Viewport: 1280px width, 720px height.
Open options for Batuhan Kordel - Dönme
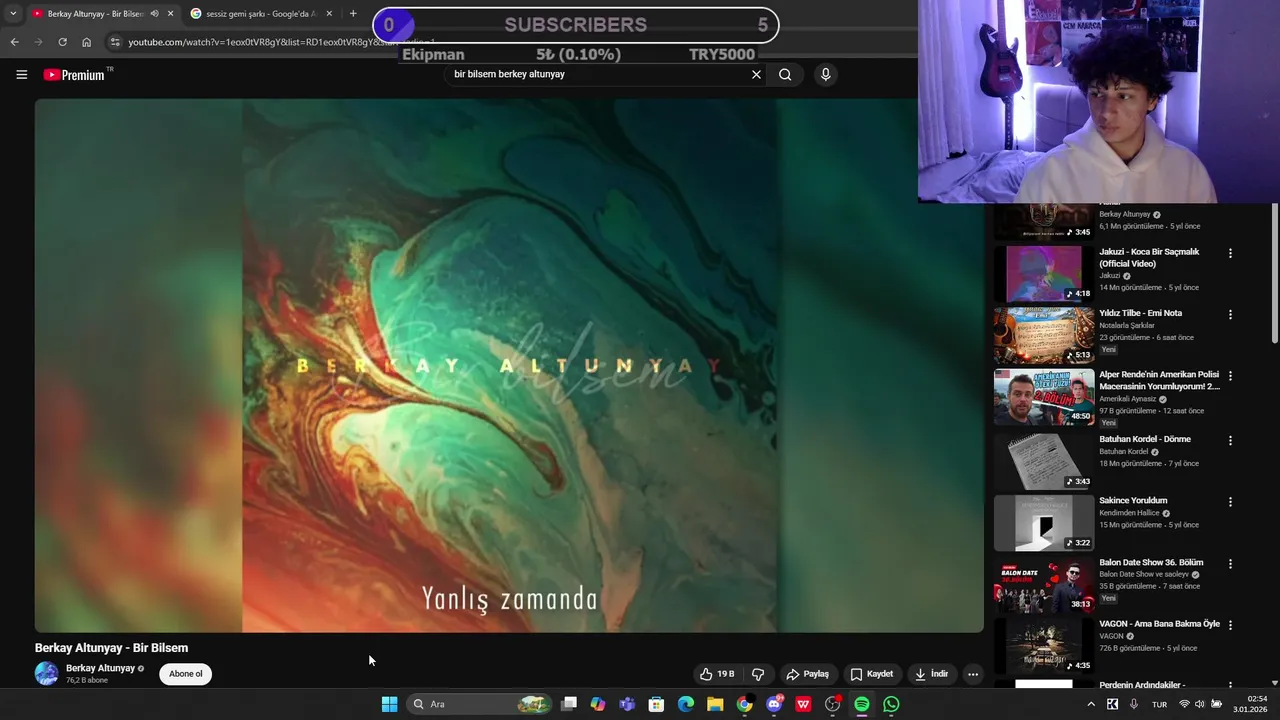click(x=1230, y=440)
